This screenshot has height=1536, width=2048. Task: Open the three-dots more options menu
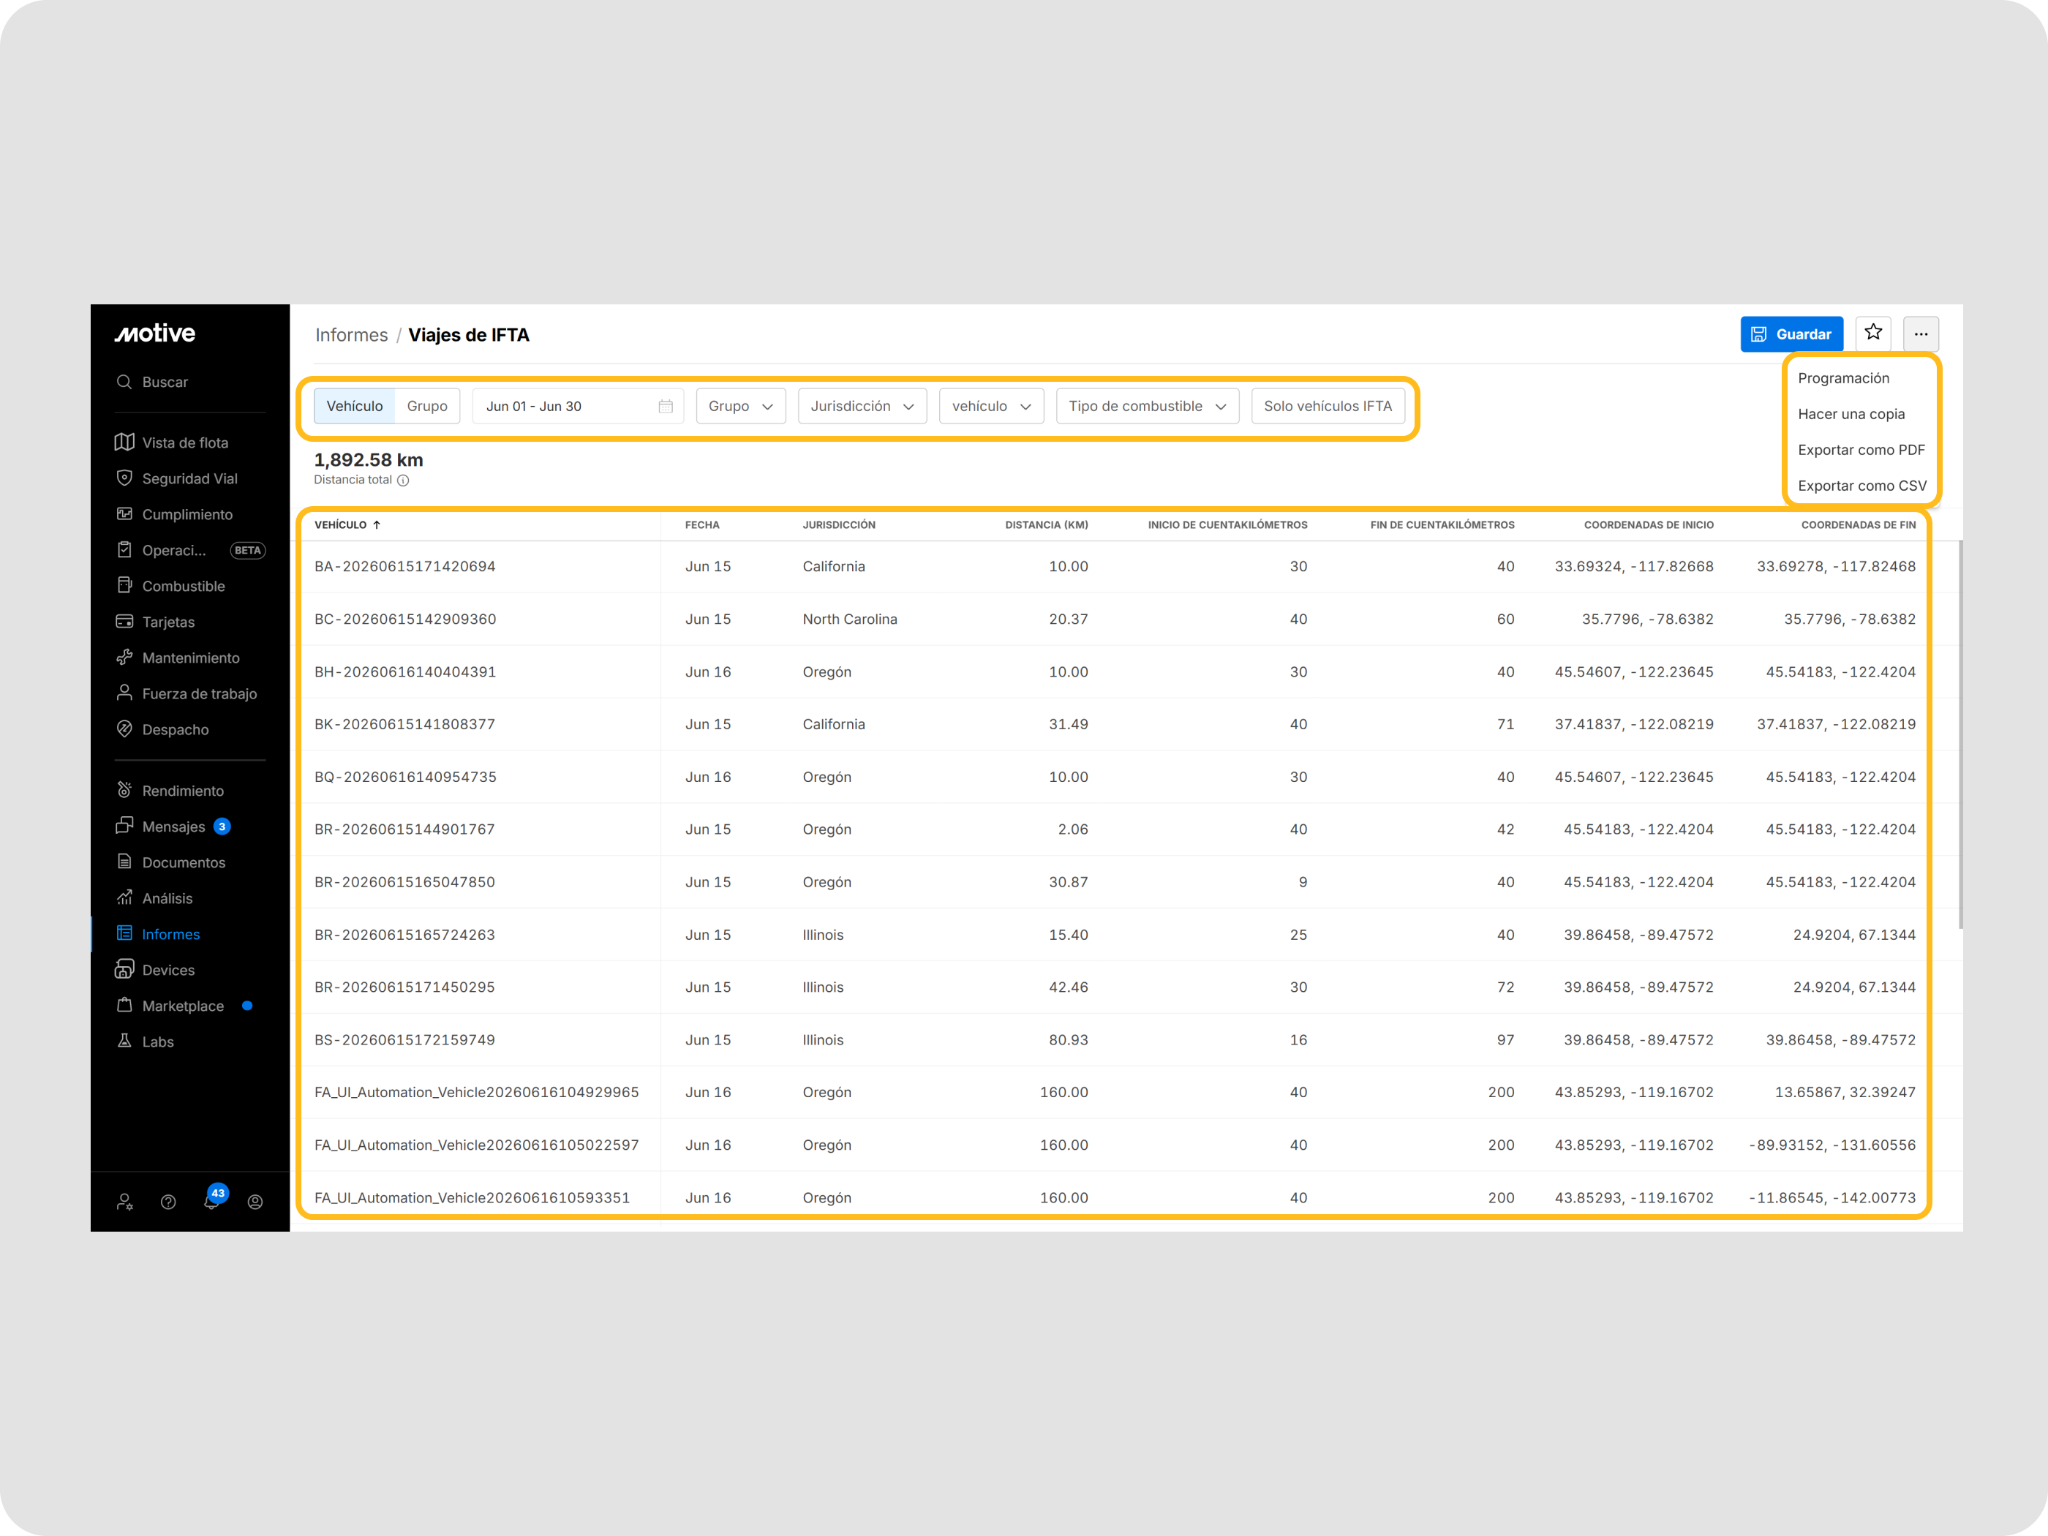[1921, 333]
